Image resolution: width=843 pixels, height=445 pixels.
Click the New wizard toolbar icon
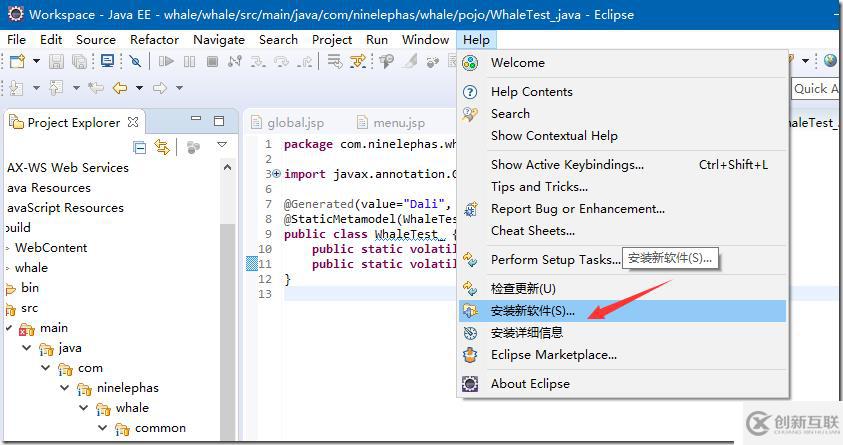[x=17, y=61]
